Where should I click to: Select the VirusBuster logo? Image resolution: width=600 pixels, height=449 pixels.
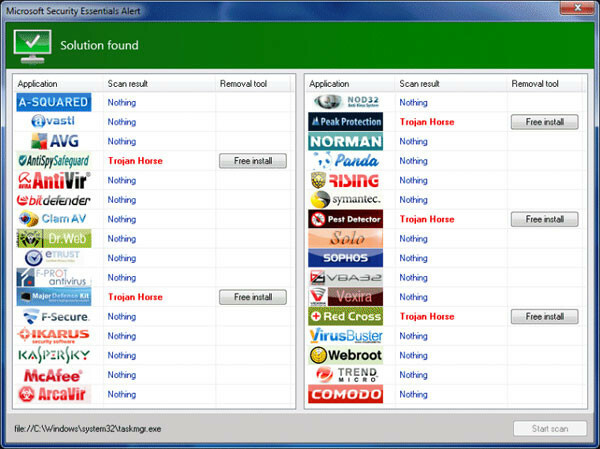(x=346, y=336)
